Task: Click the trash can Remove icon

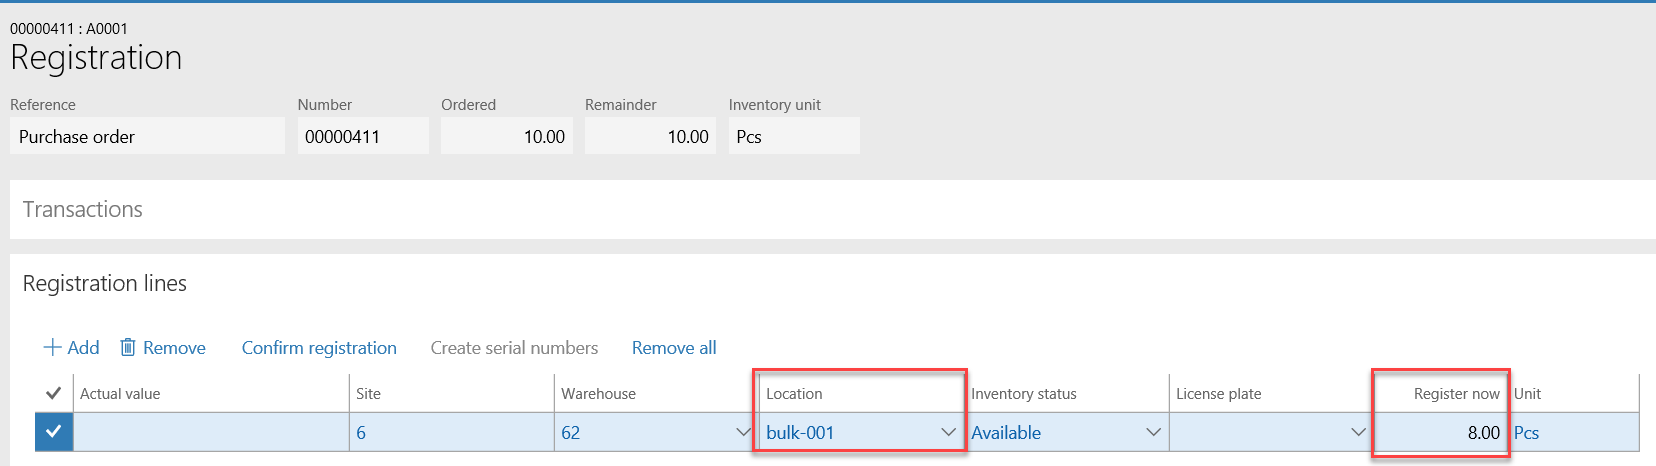Action: 128,347
